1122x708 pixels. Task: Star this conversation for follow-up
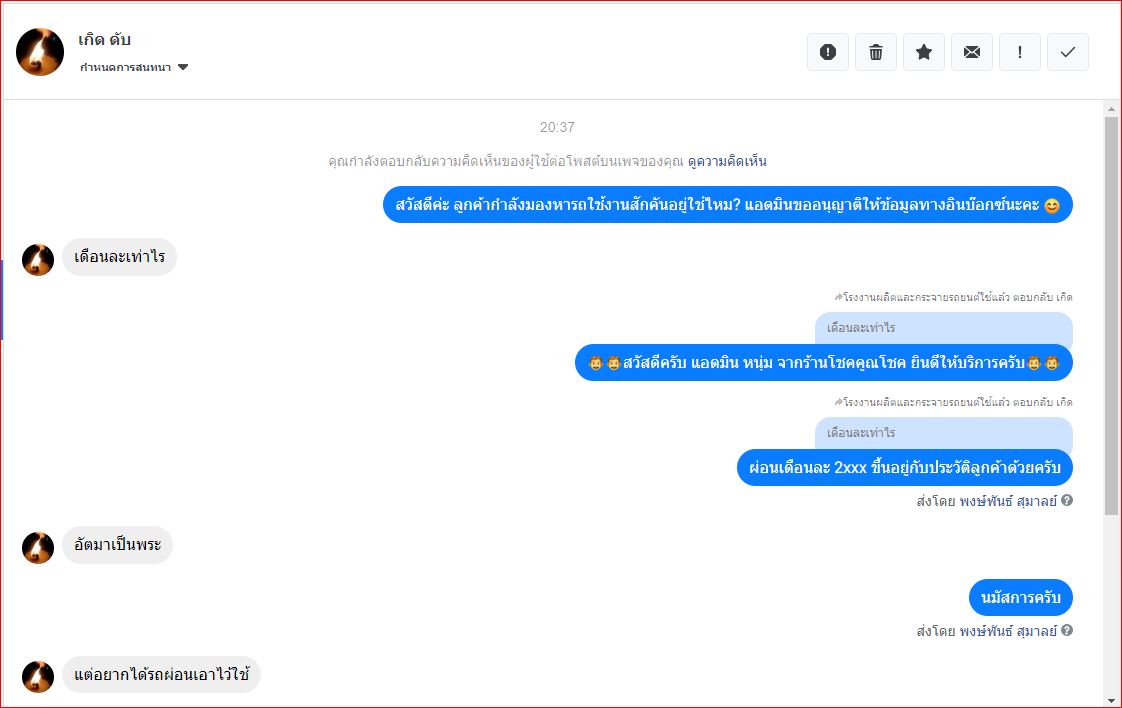point(924,52)
